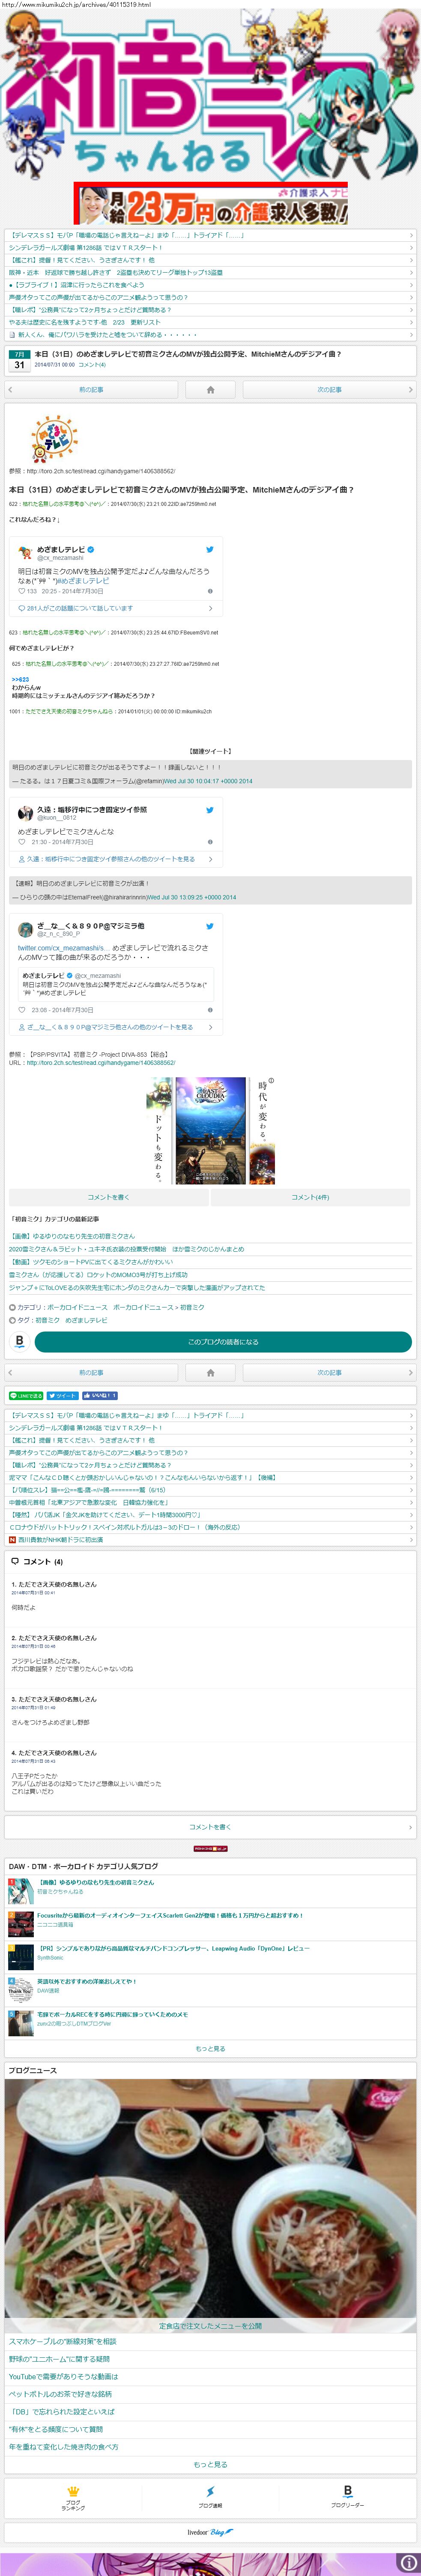Open the 定食店 meal photo news image
Image resolution: width=421 pixels, height=2576 pixels.
click(210, 2206)
